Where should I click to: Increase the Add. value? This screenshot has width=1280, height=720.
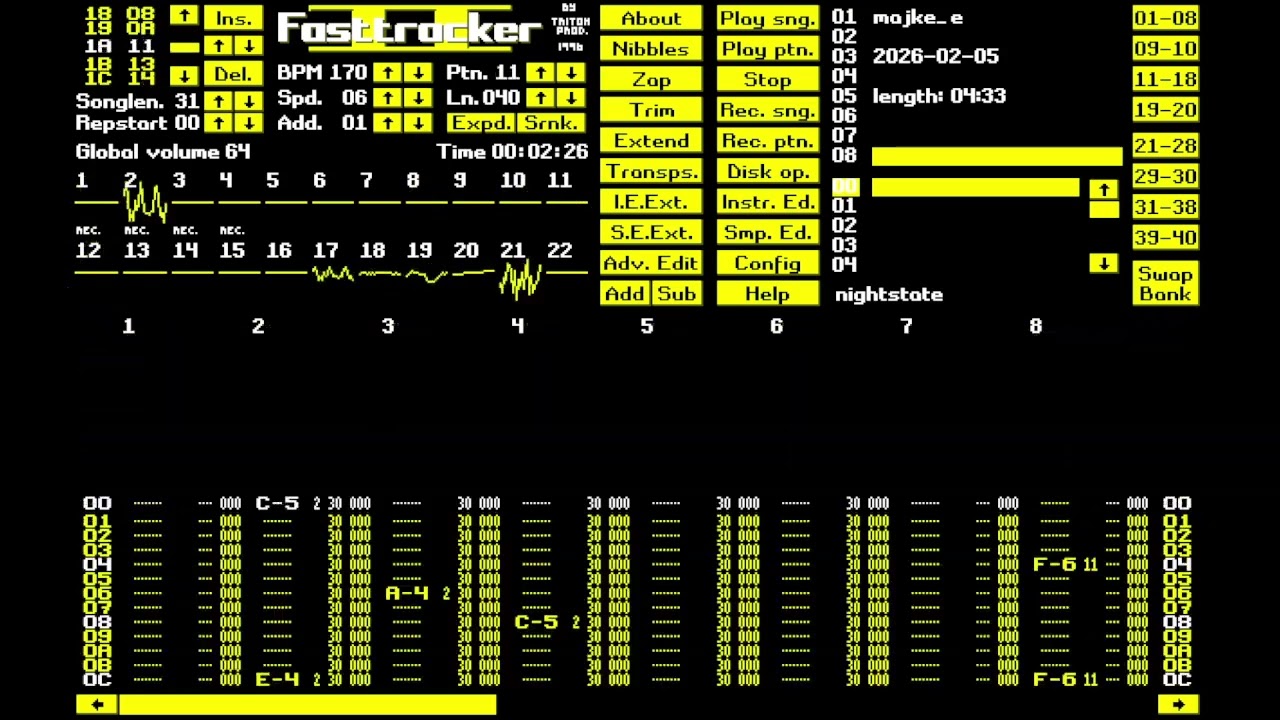(x=387, y=123)
